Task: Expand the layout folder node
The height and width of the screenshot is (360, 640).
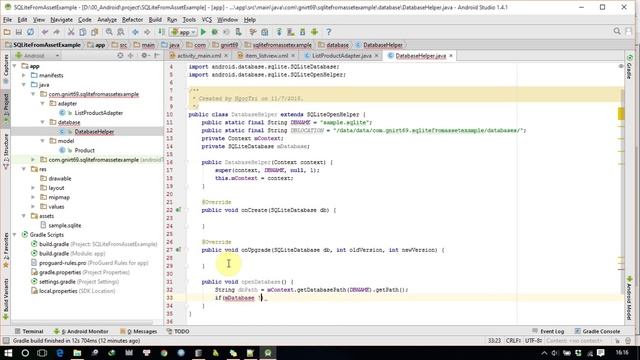Action: tap(33, 188)
